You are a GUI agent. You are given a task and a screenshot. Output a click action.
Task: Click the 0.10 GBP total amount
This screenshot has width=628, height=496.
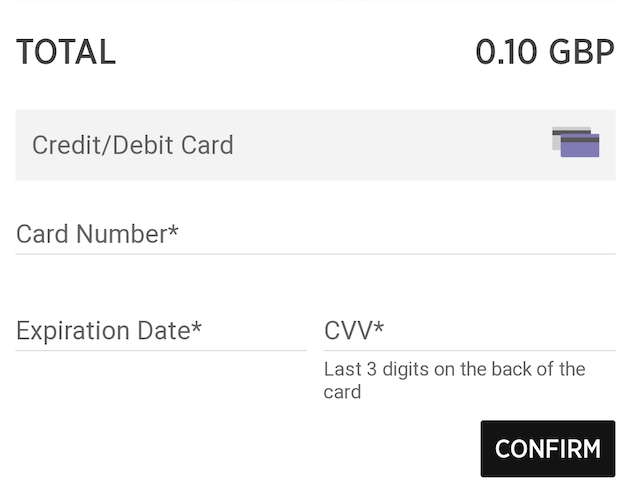(x=545, y=52)
